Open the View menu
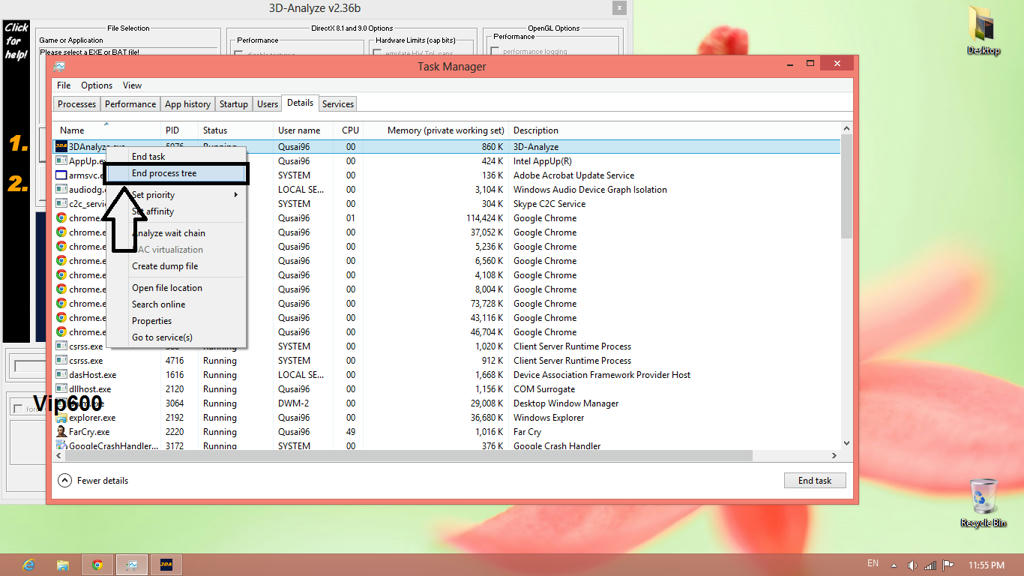The width and height of the screenshot is (1024, 576). coord(132,86)
